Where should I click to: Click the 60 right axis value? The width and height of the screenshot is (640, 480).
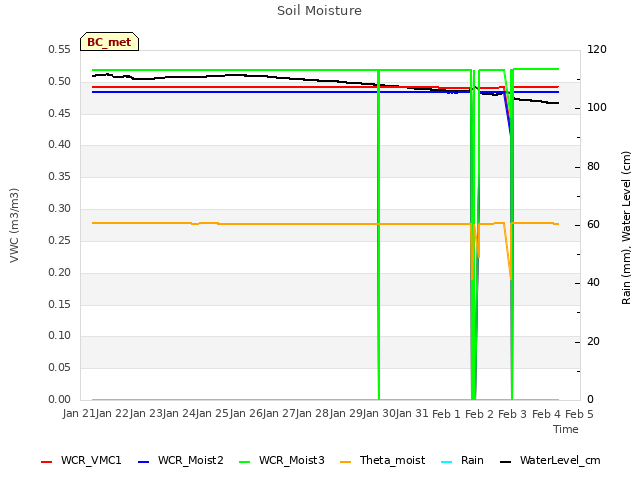[593, 225]
